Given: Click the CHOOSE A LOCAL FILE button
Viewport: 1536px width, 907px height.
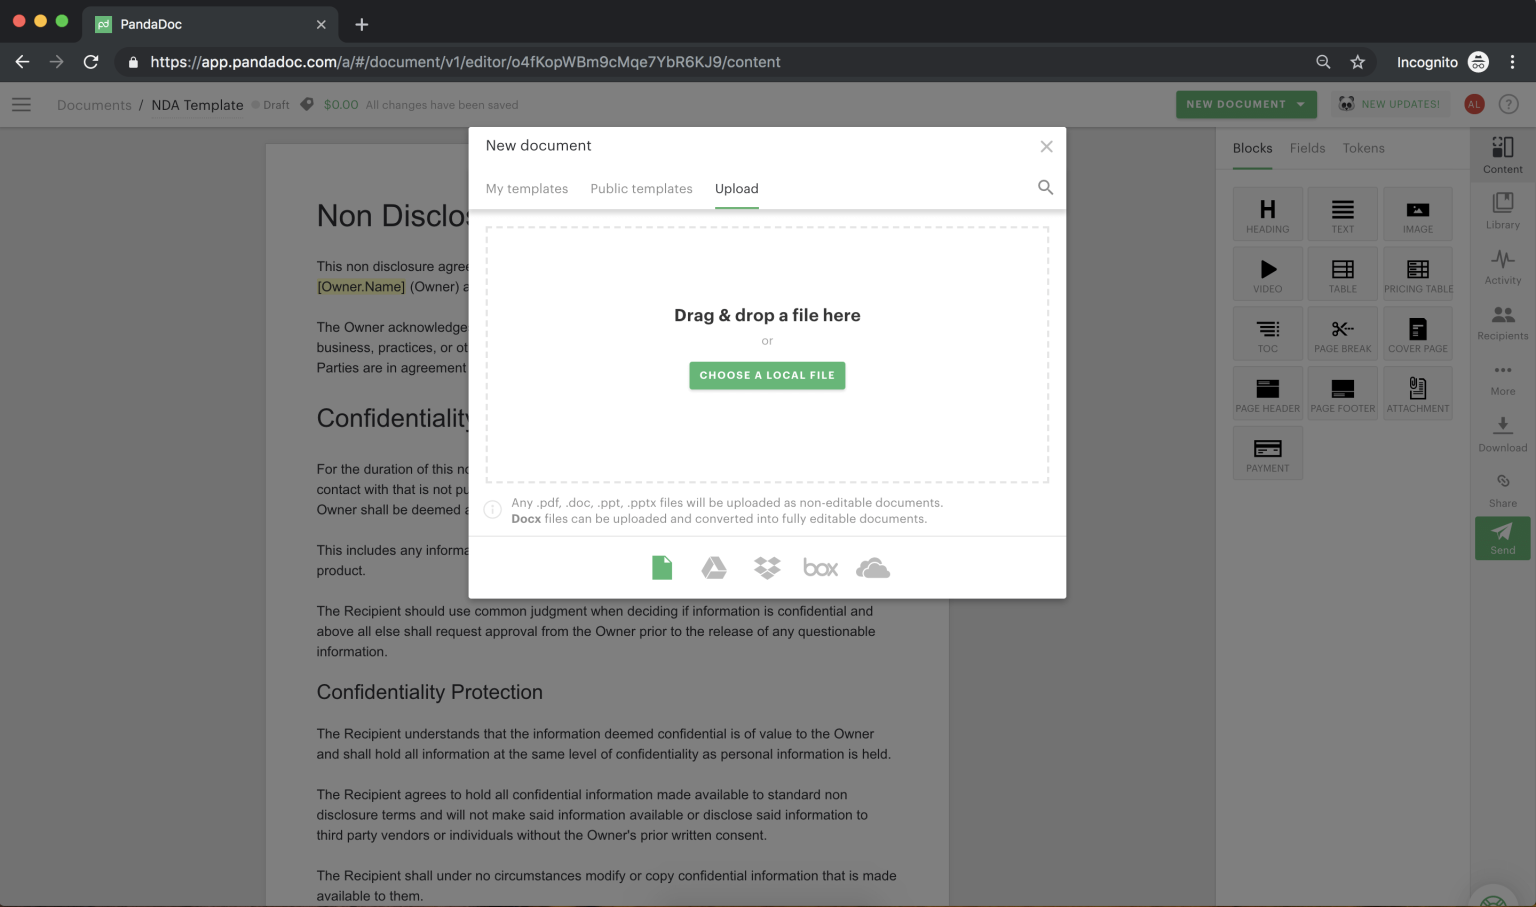Looking at the screenshot, I should tap(767, 375).
